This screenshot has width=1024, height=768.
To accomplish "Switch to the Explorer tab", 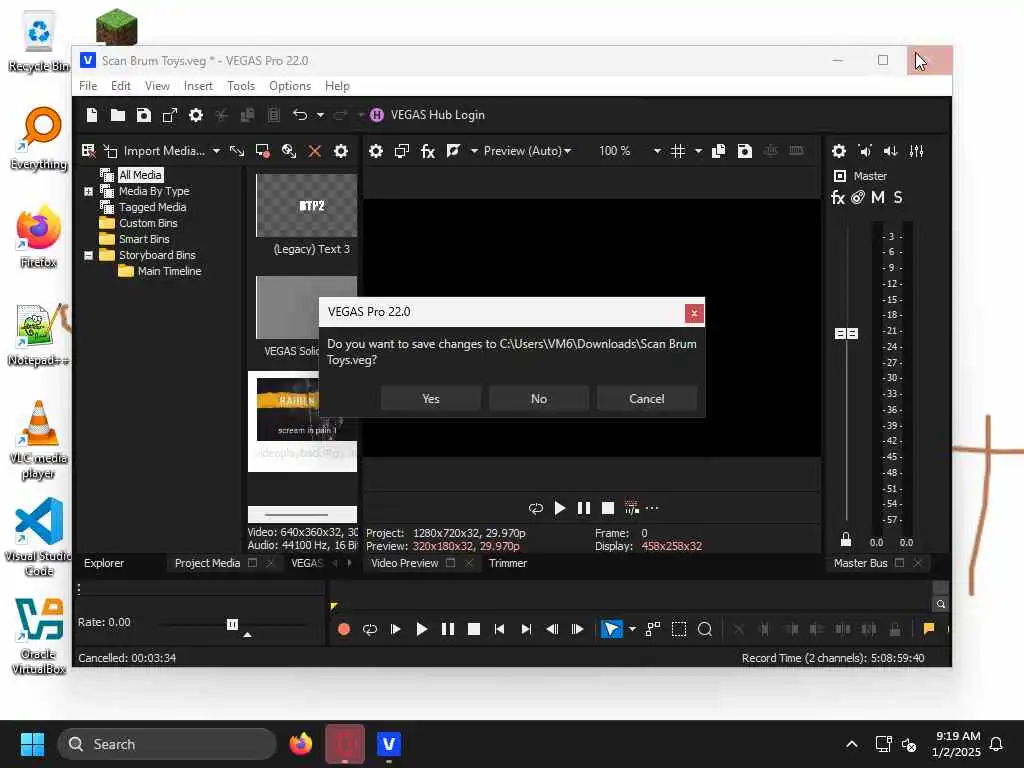I will tap(104, 563).
